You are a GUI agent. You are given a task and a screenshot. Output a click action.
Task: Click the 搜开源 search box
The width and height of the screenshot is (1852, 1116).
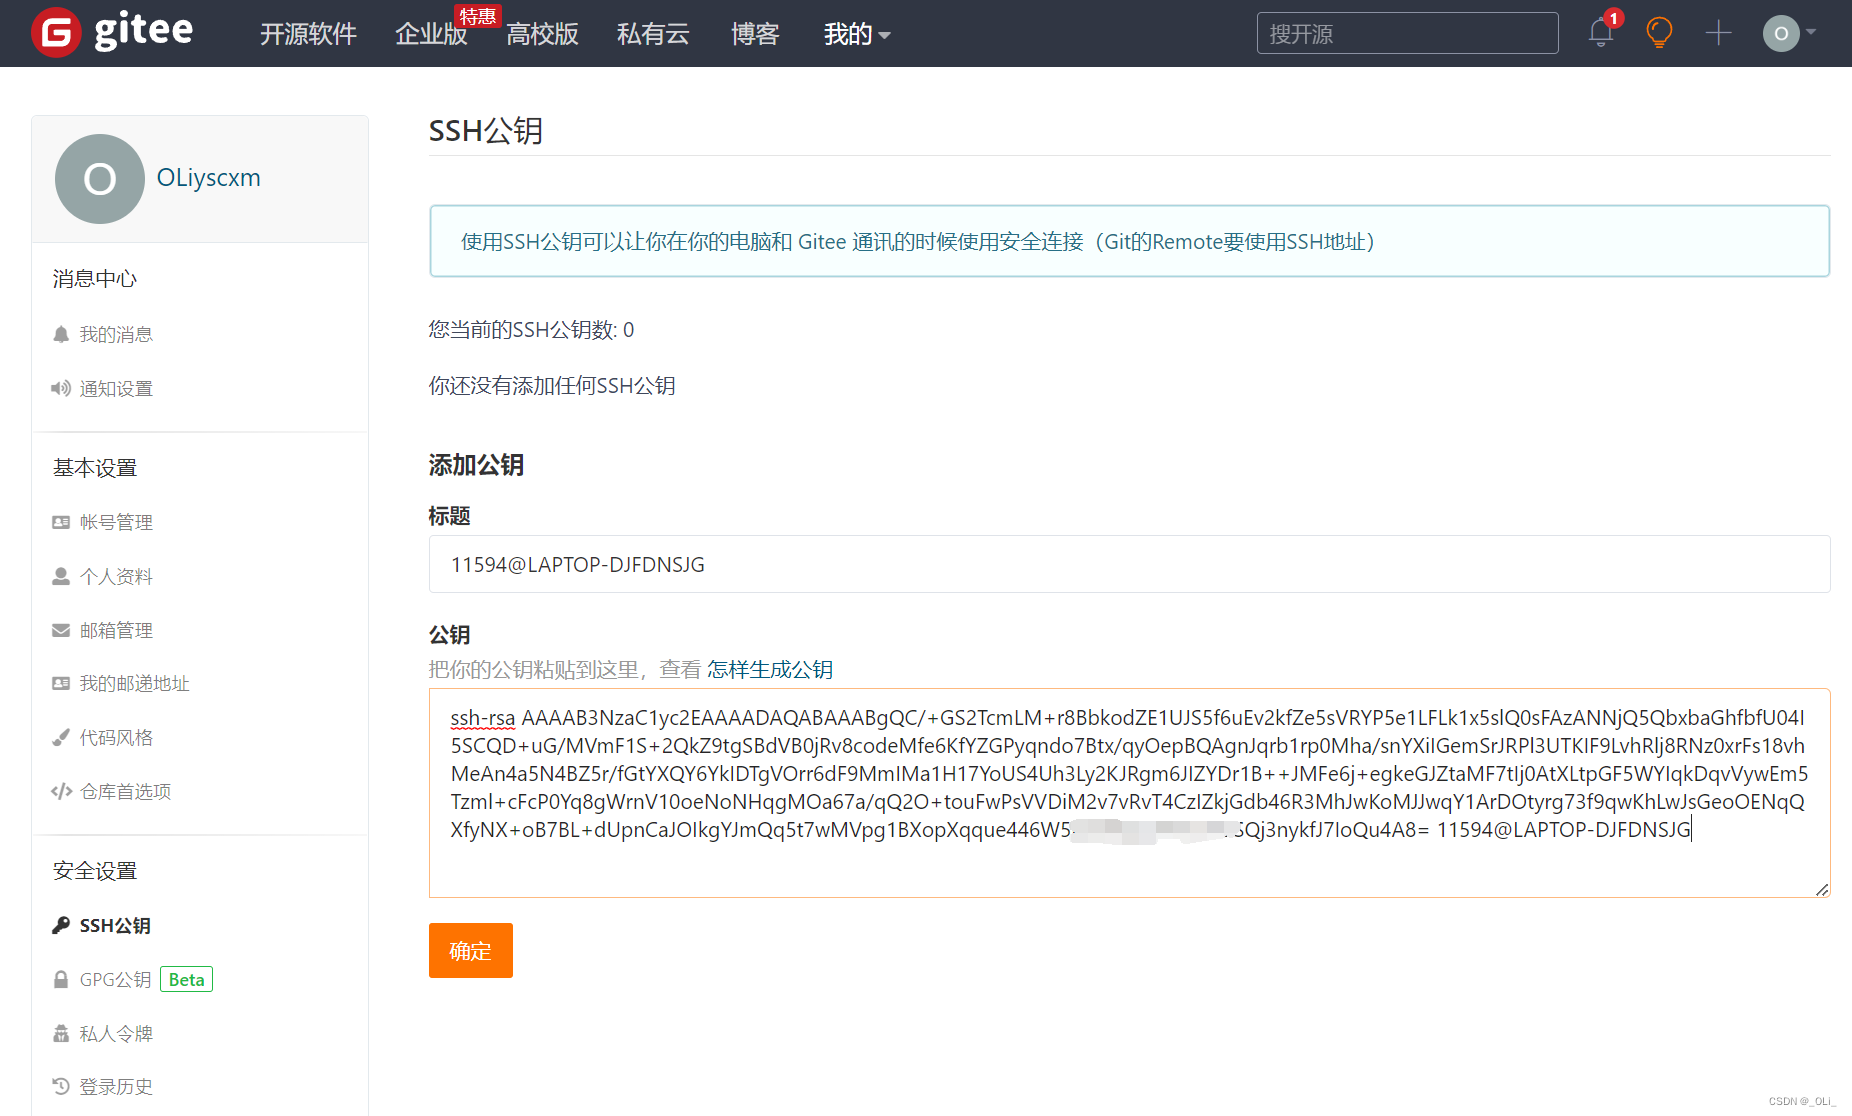pyautogui.click(x=1407, y=33)
